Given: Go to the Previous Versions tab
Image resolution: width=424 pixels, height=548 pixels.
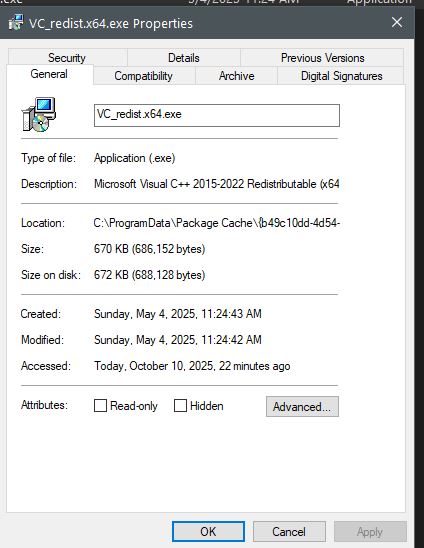Looking at the screenshot, I should 322,58.
